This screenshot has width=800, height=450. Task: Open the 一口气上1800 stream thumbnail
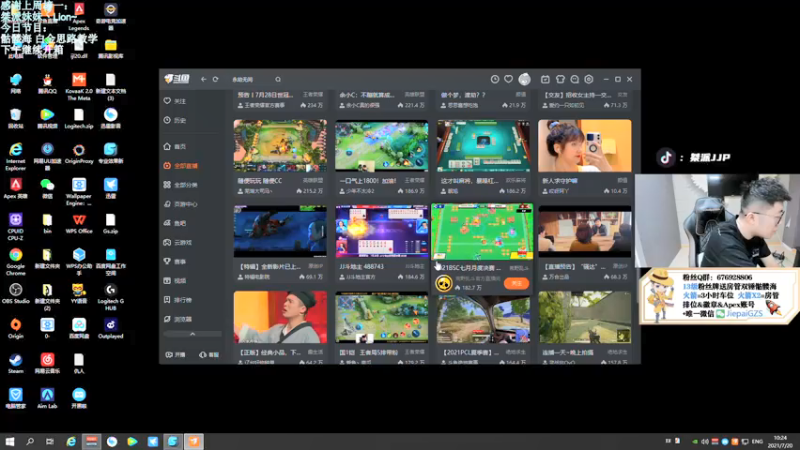pyautogui.click(x=382, y=146)
